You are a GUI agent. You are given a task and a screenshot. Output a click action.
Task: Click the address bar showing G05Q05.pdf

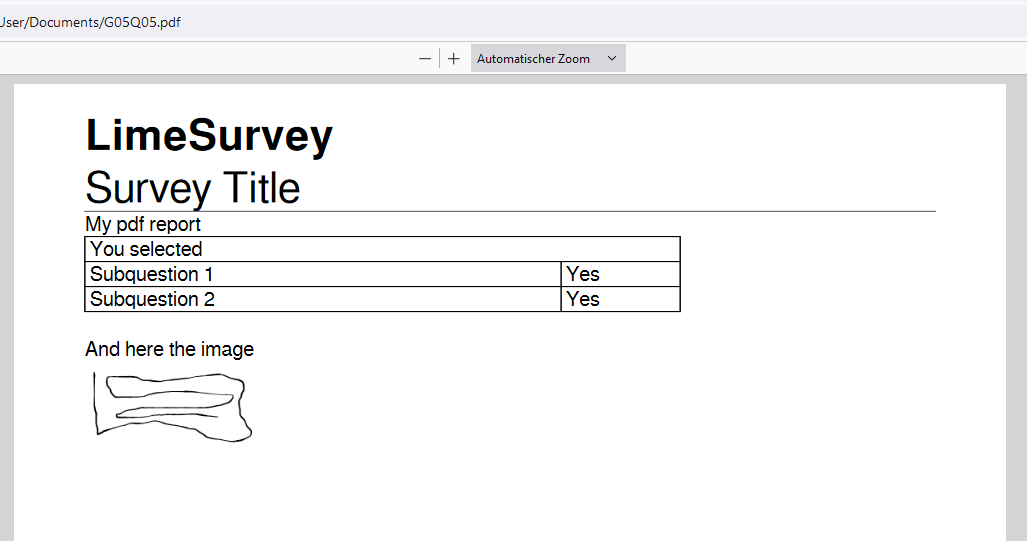300,22
